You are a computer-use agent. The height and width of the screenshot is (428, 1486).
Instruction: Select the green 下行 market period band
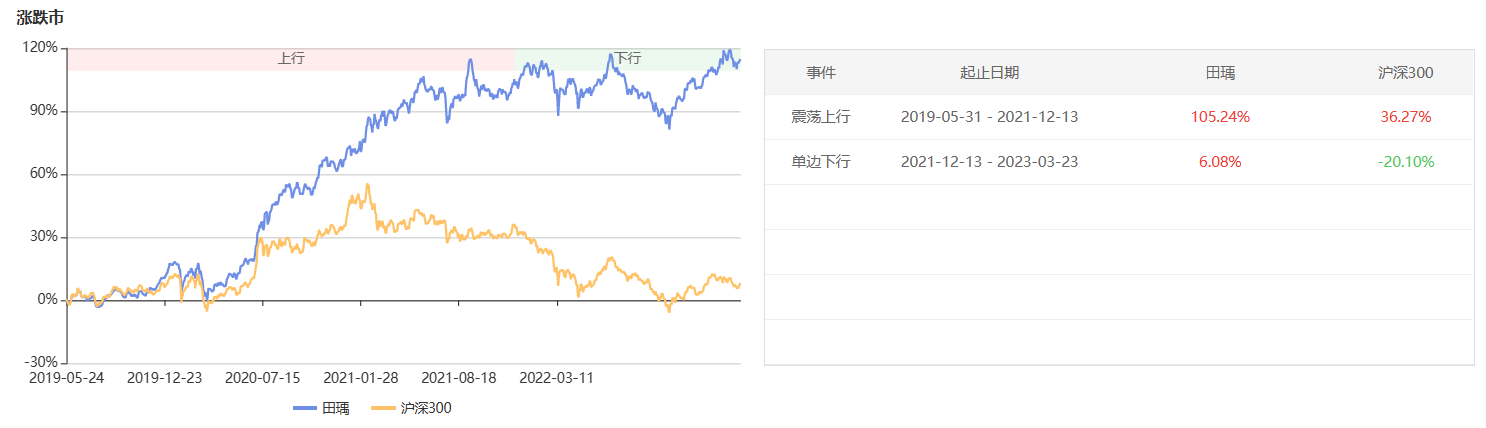(627, 59)
